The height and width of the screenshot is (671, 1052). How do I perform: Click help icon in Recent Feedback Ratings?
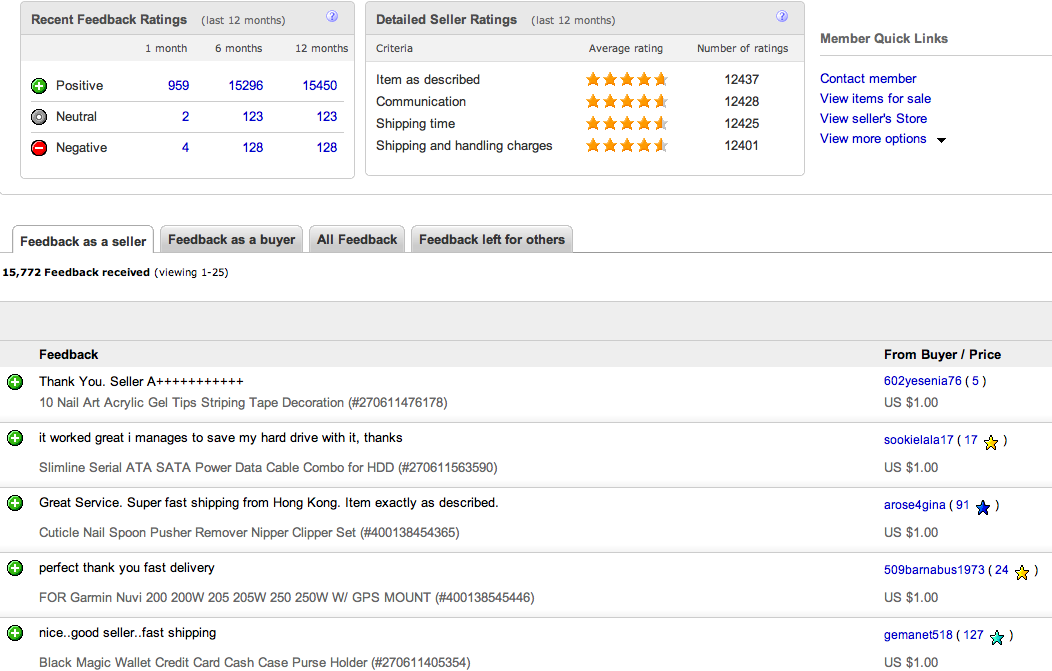(x=332, y=17)
